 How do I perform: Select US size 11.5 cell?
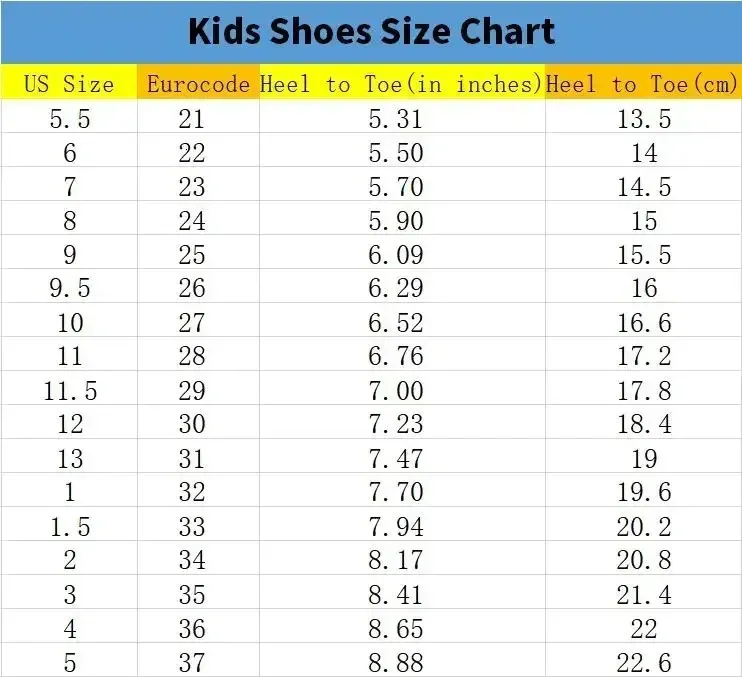pos(69,391)
